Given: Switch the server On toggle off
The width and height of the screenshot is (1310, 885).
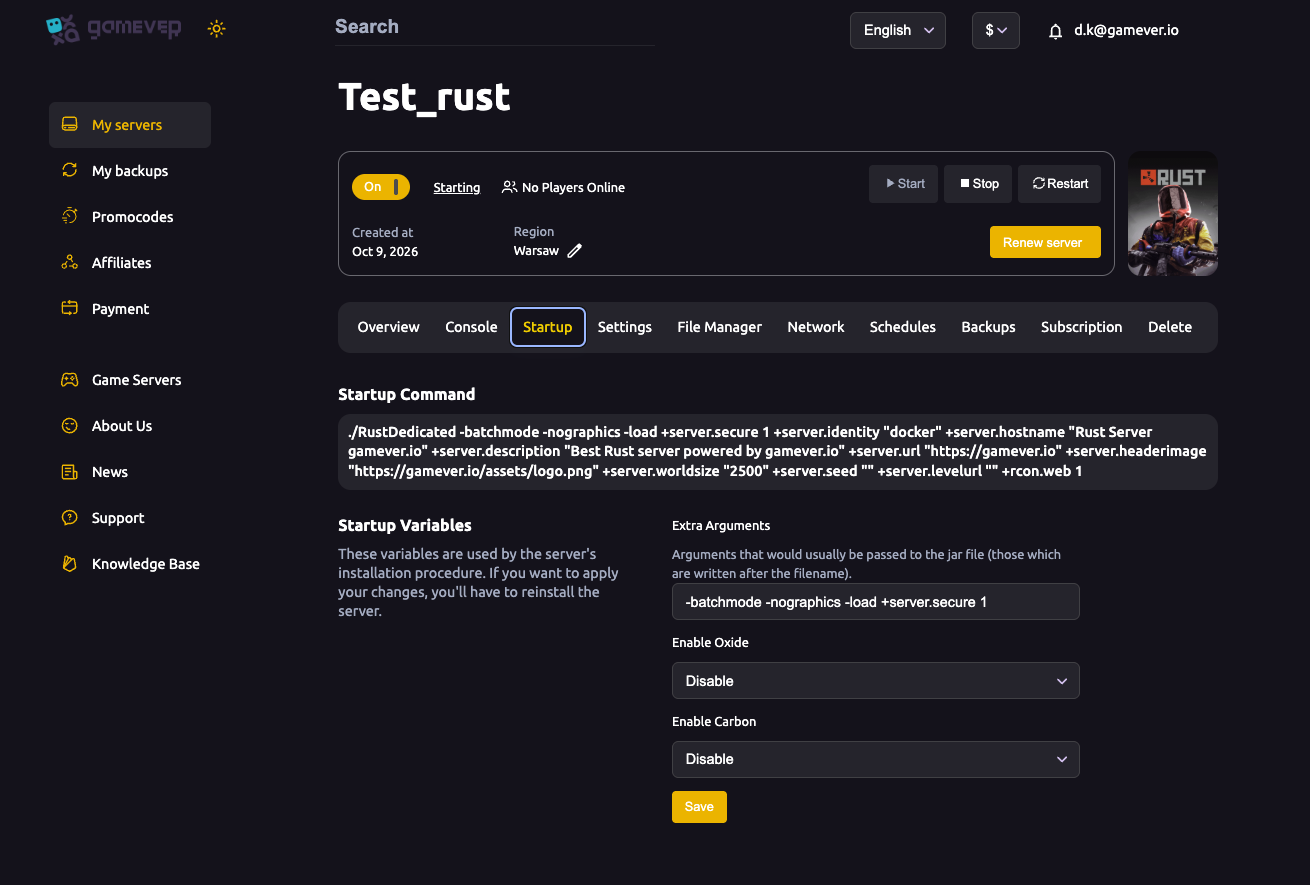Looking at the screenshot, I should pos(381,187).
